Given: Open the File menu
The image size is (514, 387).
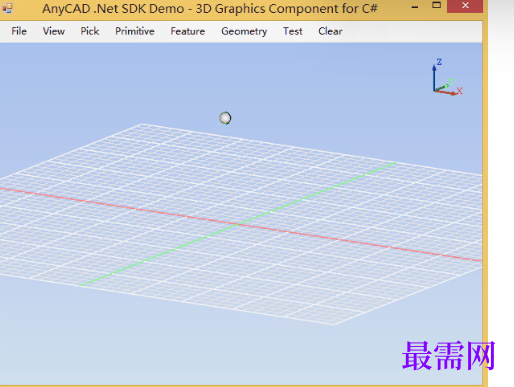Looking at the screenshot, I should 19,31.
